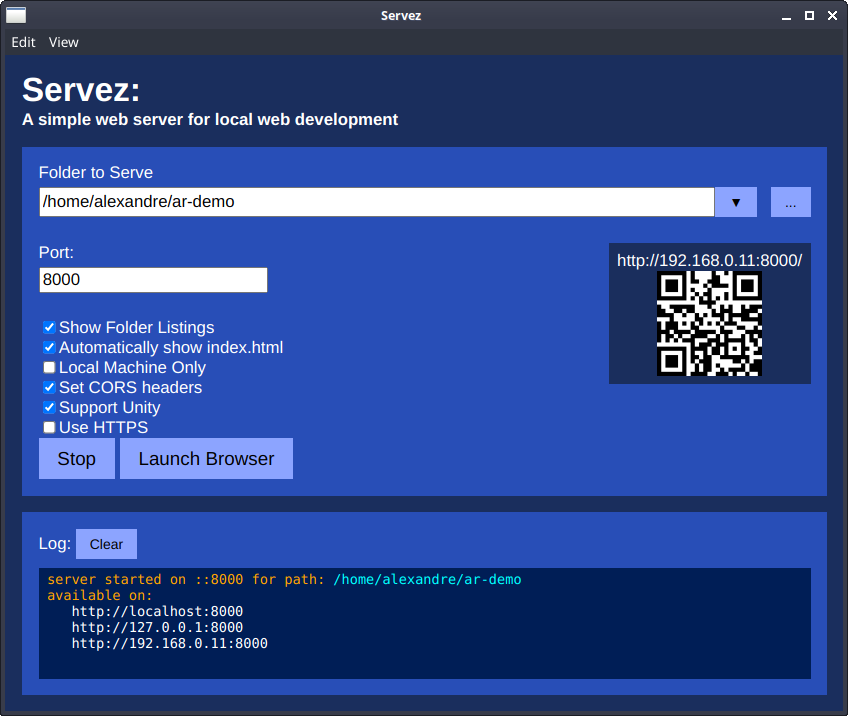Toggle Set CORS headers checkbox
Screen dimensions: 848x716
point(49,388)
